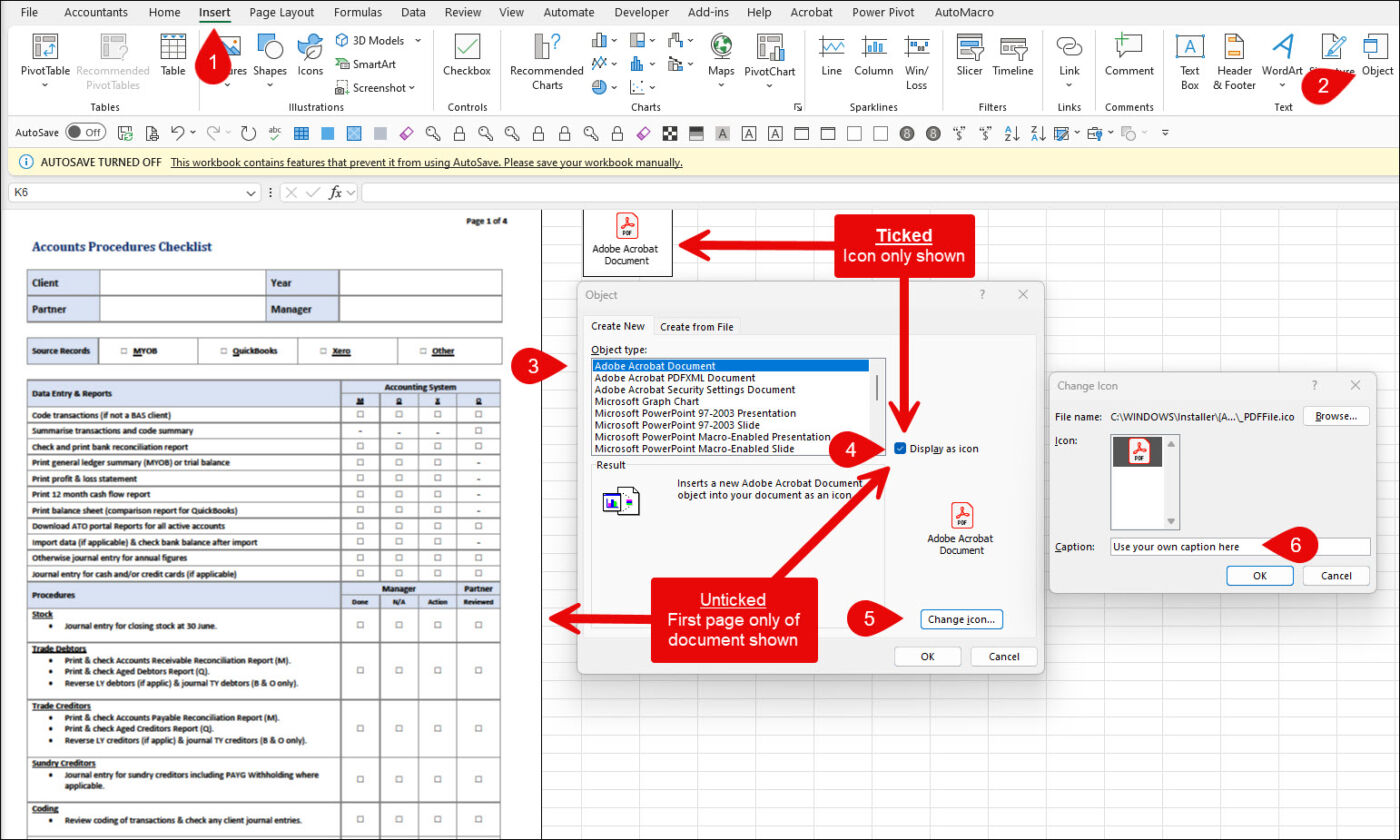Screen dimensions: 1400x840
Task: Expand the 3D Models dropdown arrow
Action: [x=417, y=41]
